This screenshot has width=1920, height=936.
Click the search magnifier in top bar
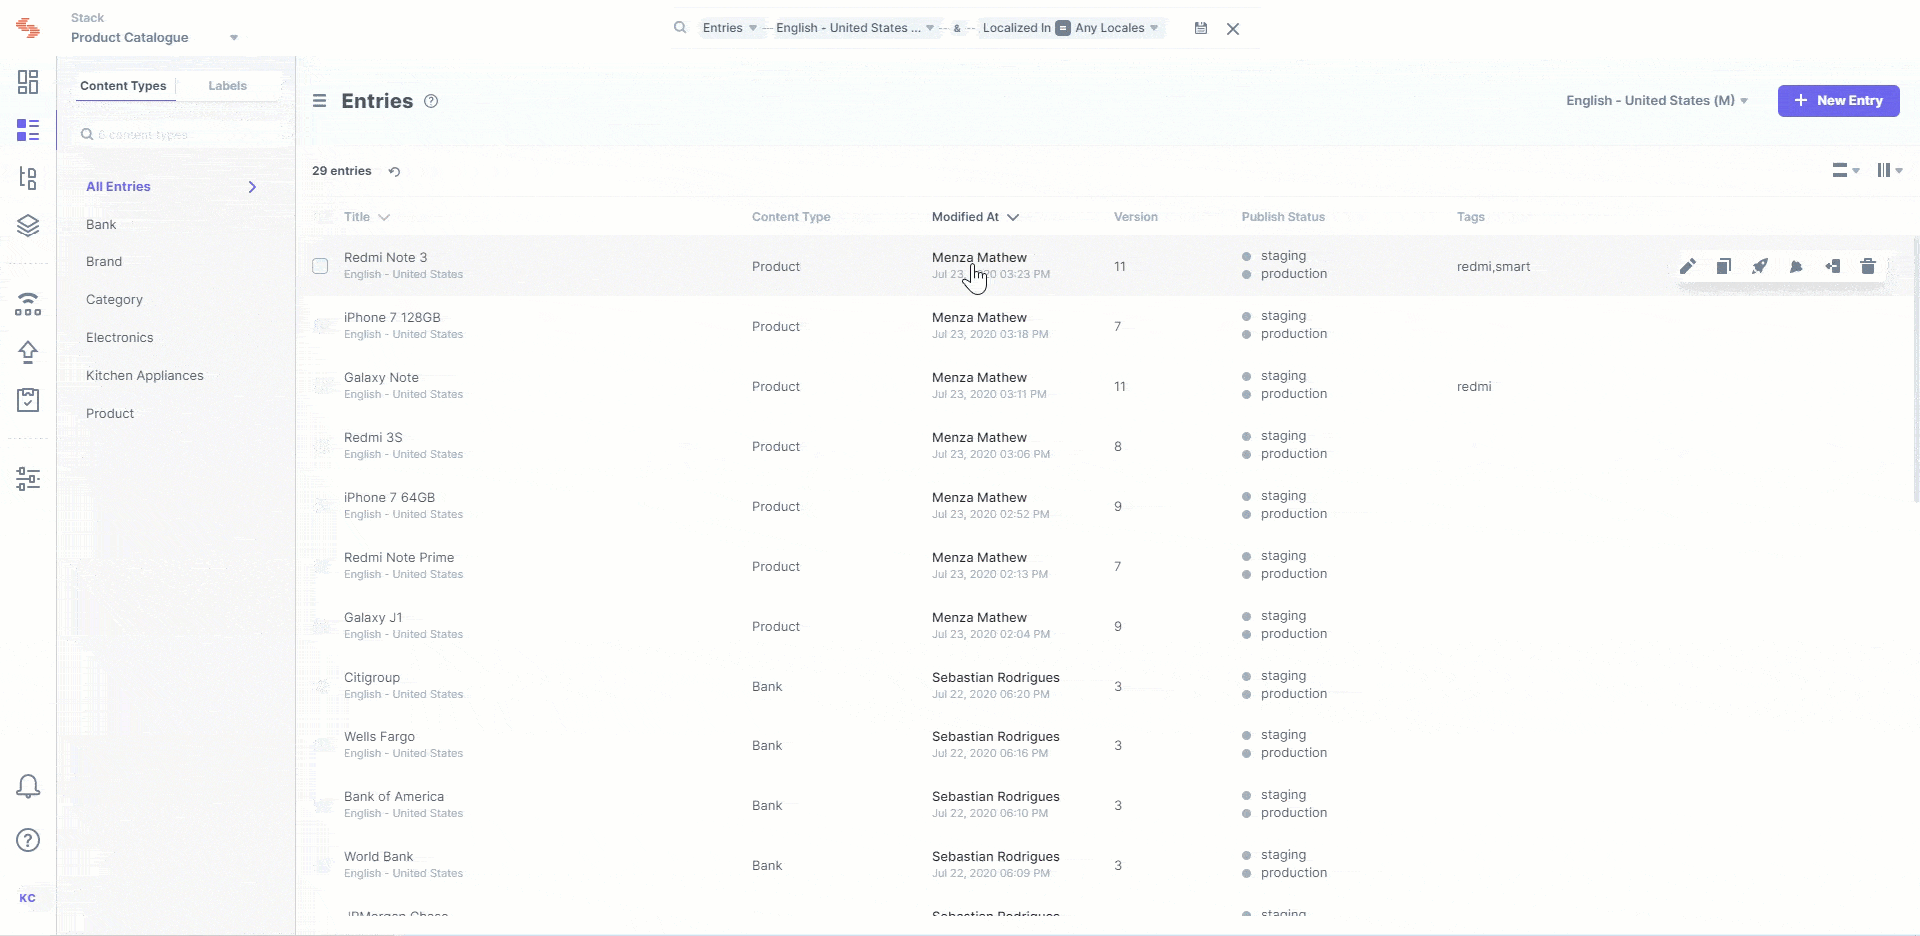pyautogui.click(x=680, y=28)
